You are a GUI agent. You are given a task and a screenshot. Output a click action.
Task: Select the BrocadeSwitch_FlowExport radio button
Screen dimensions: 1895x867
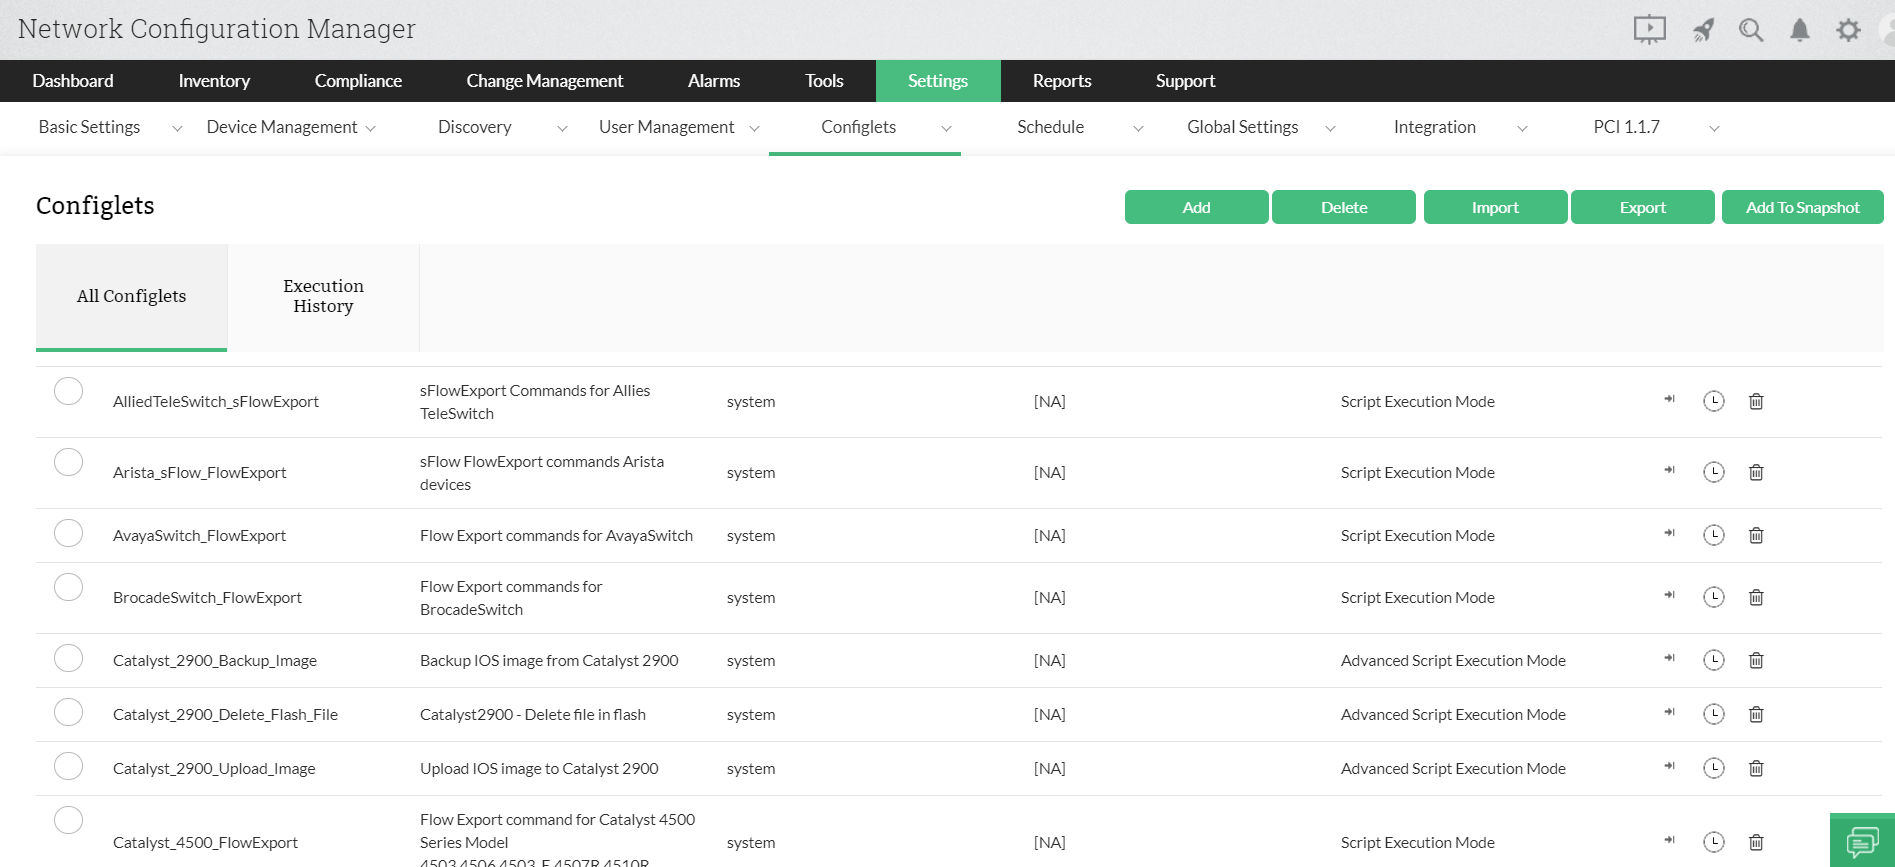point(68,587)
